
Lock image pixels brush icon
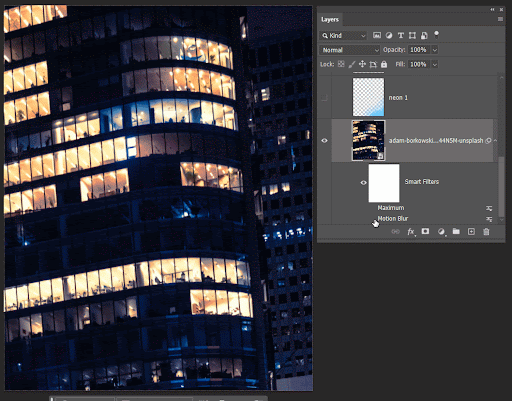pos(352,64)
